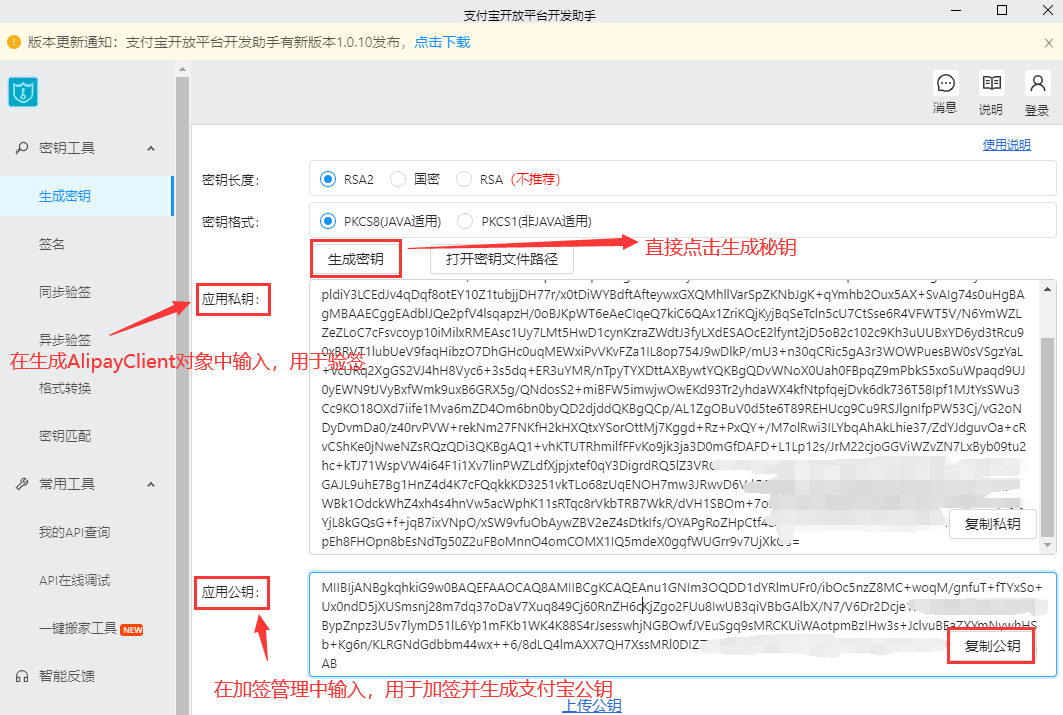Select the 生成密钥 sidebar item
The height and width of the screenshot is (715, 1063).
tap(87, 196)
